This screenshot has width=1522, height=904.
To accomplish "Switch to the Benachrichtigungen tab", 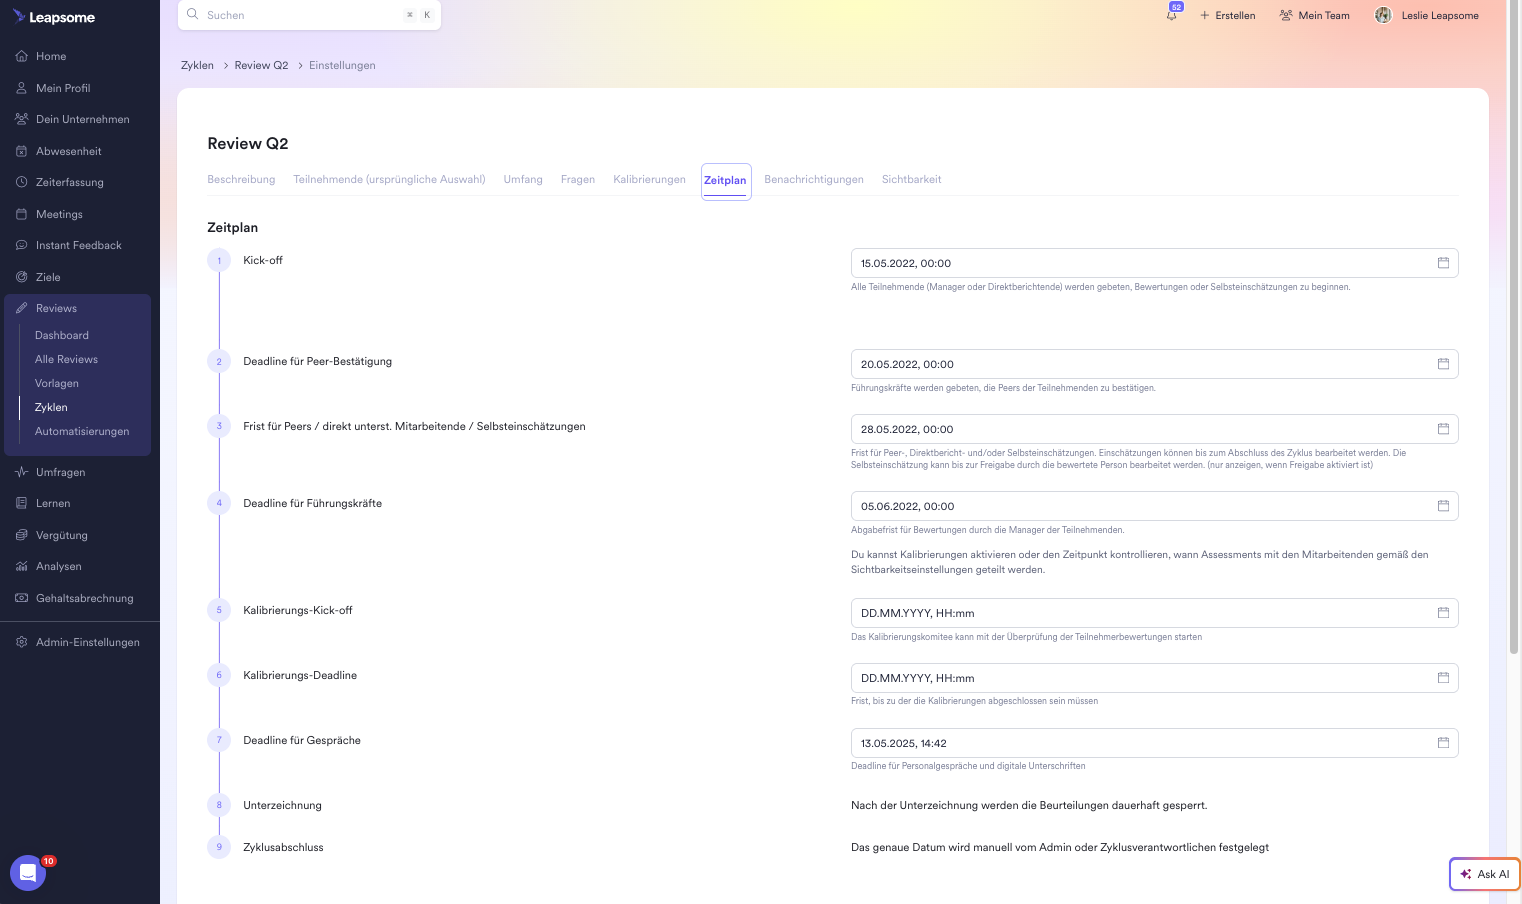I will [x=813, y=180].
